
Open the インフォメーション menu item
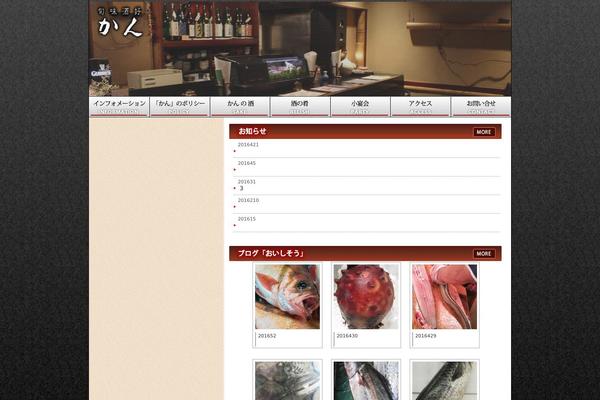tap(119, 107)
